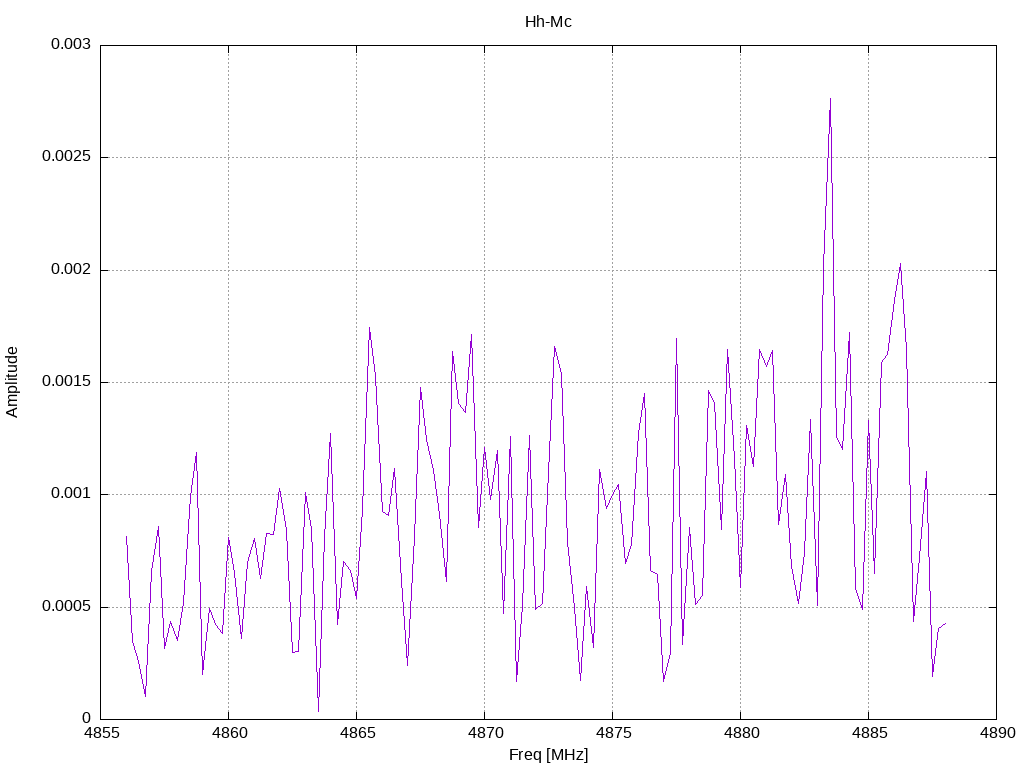Click the 4865 x-axis tick label

(357, 733)
